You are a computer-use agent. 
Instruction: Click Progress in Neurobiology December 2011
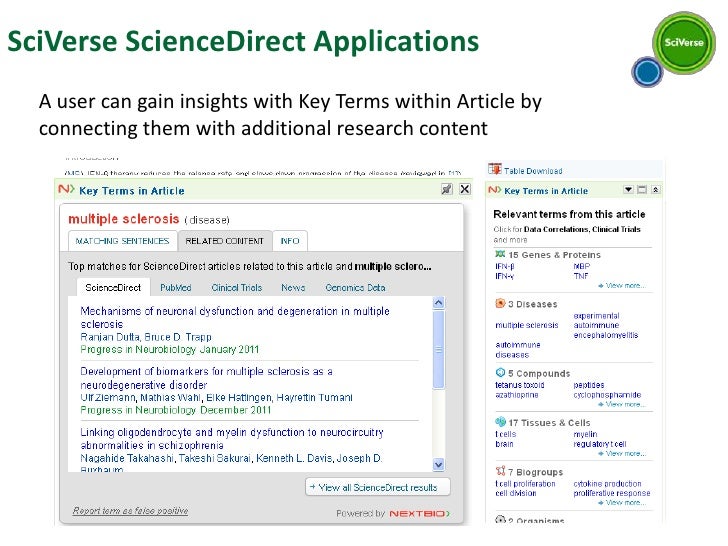point(176,410)
